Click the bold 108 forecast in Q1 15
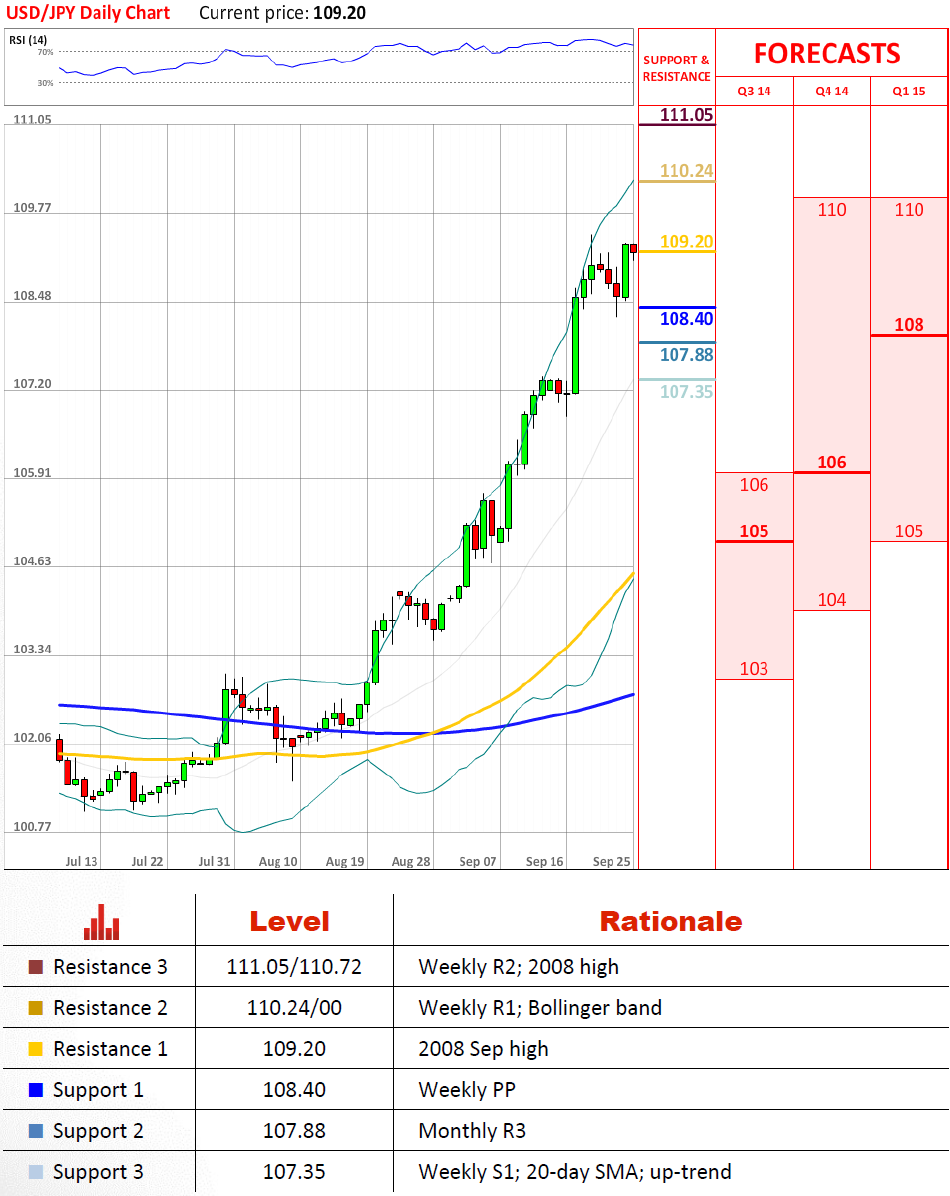Screen dimensions: 950x1196 tap(909, 325)
